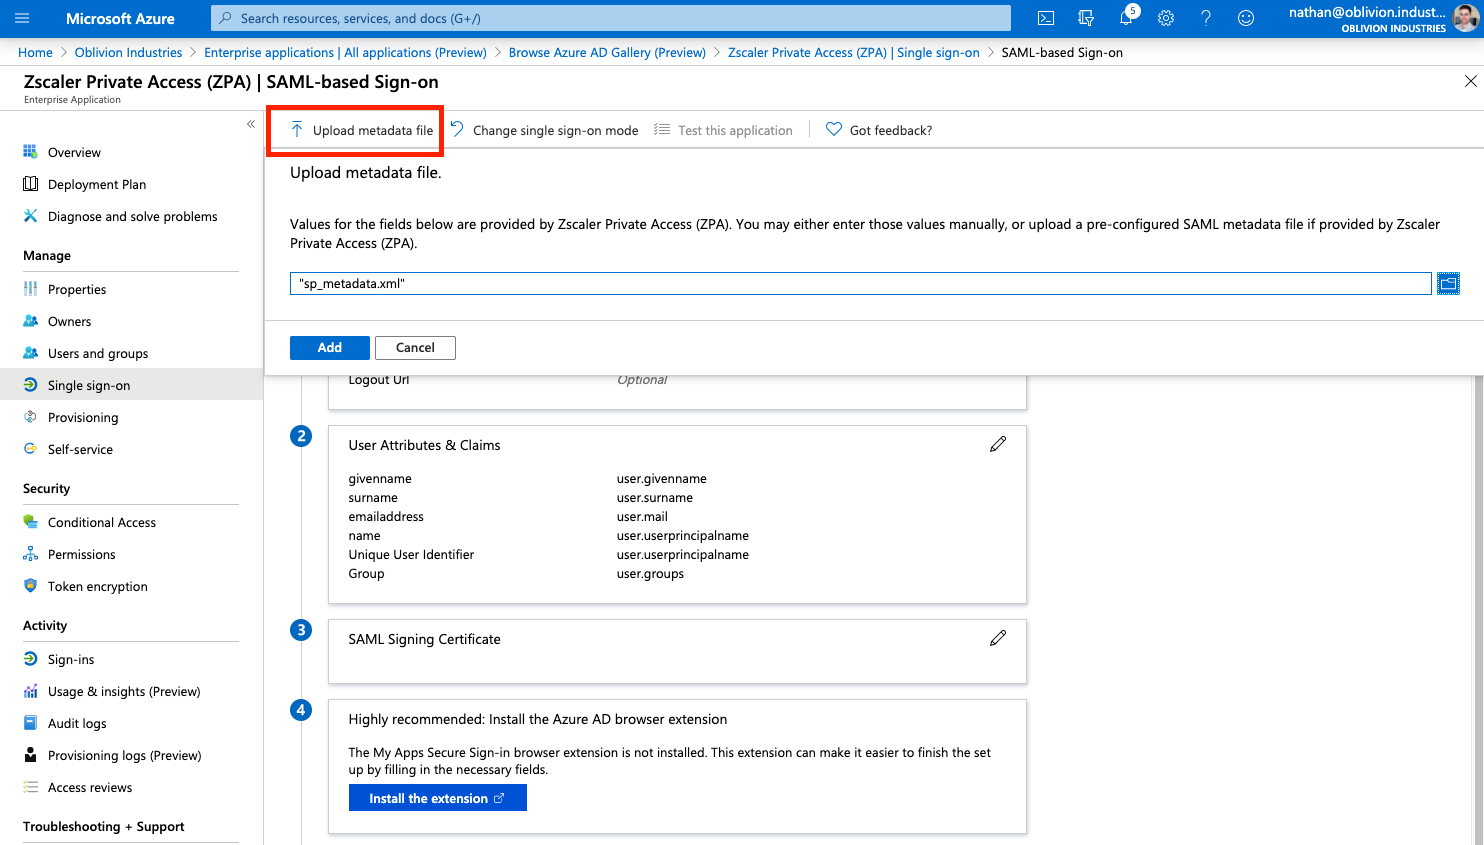Open portal settings gear

pyautogui.click(x=1166, y=18)
